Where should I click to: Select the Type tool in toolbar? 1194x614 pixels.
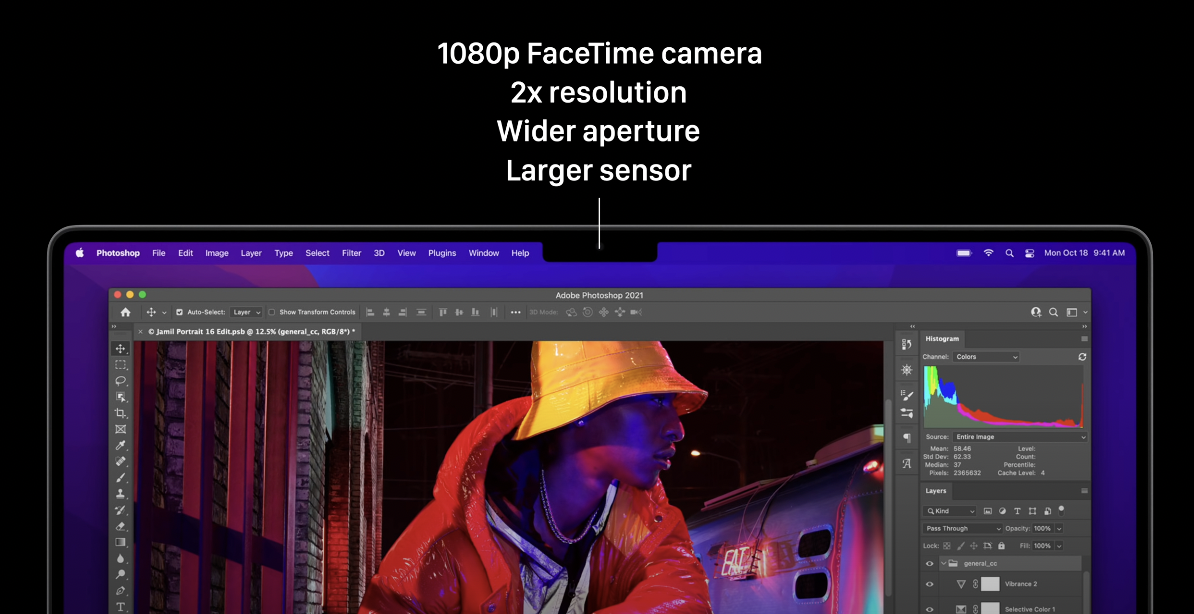click(120, 606)
